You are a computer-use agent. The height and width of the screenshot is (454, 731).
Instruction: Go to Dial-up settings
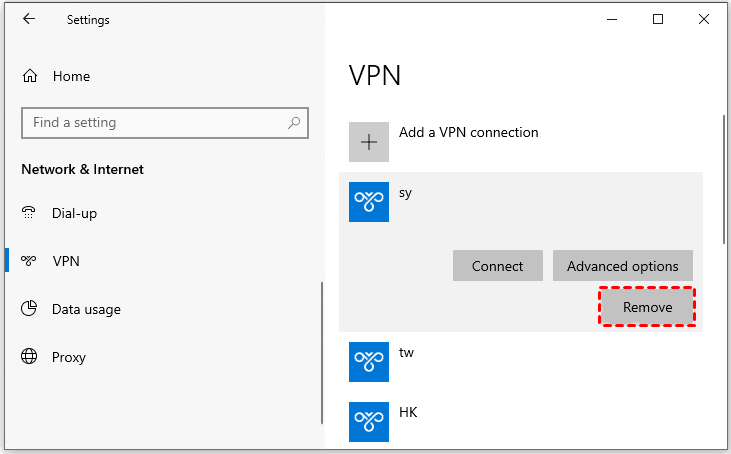point(74,213)
